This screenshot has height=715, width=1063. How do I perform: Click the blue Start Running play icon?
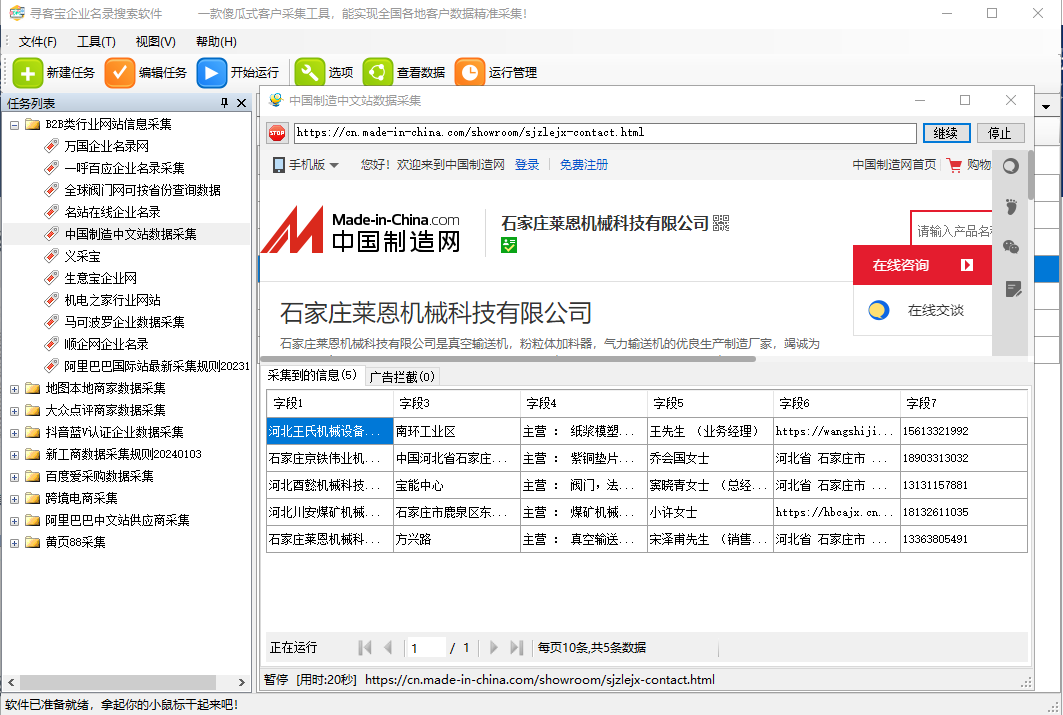pyautogui.click(x=212, y=73)
